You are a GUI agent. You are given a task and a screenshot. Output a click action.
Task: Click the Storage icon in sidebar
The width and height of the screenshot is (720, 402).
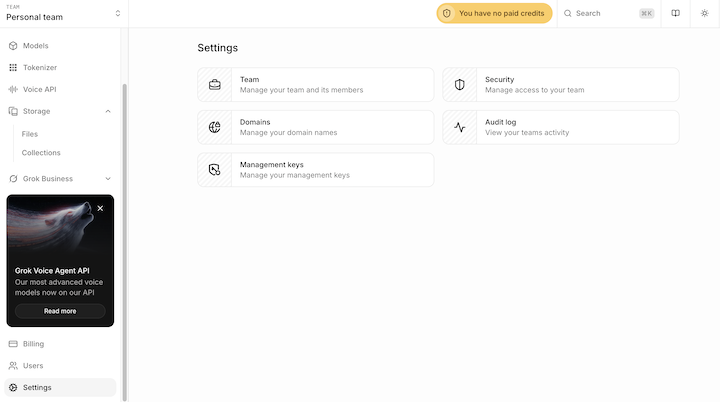click(13, 111)
